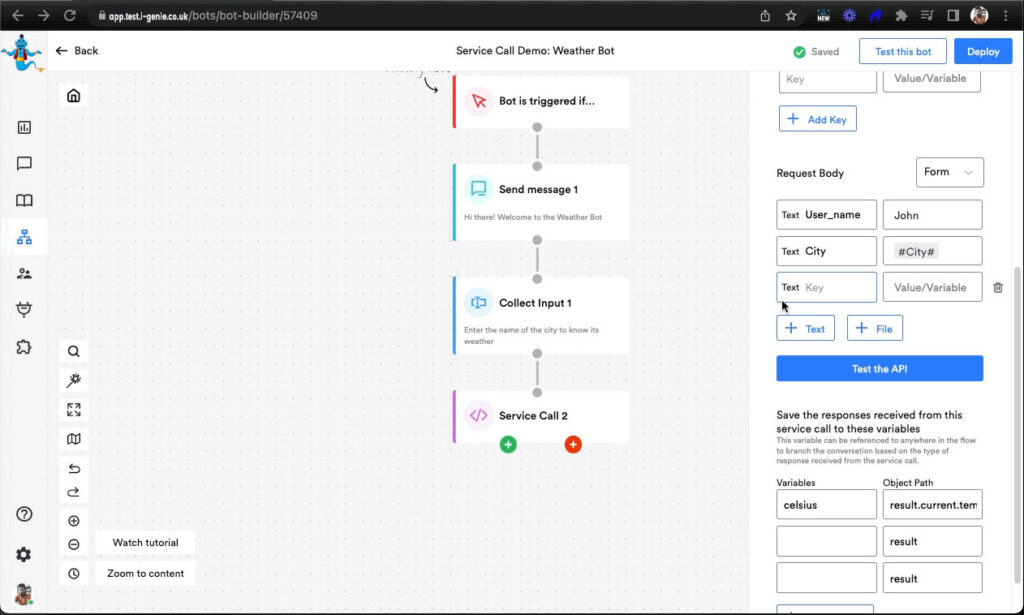This screenshot has width=1024, height=615.
Task: Click the Test this bot button
Action: click(x=902, y=52)
